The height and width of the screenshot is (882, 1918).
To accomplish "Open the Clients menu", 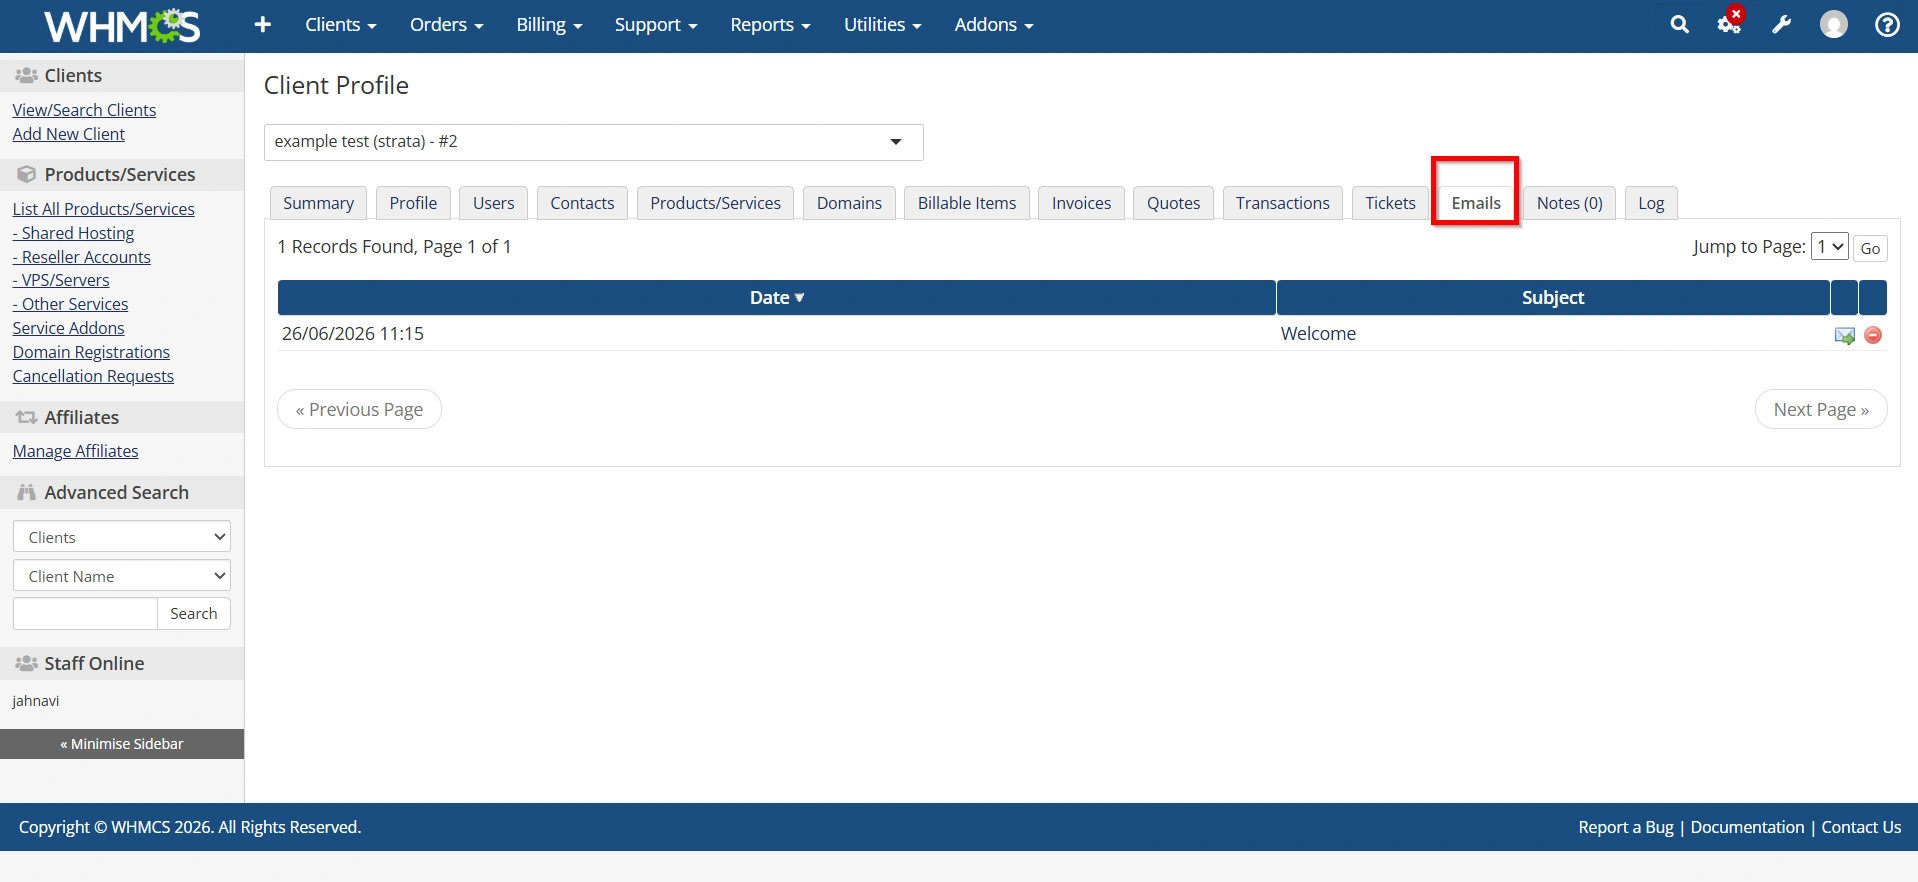I will (x=341, y=25).
